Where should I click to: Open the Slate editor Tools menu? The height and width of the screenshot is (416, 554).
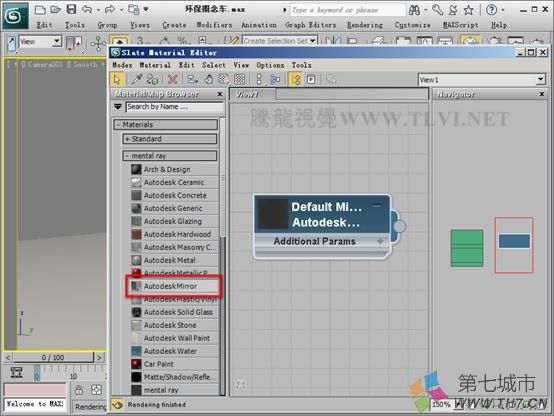tap(301, 65)
